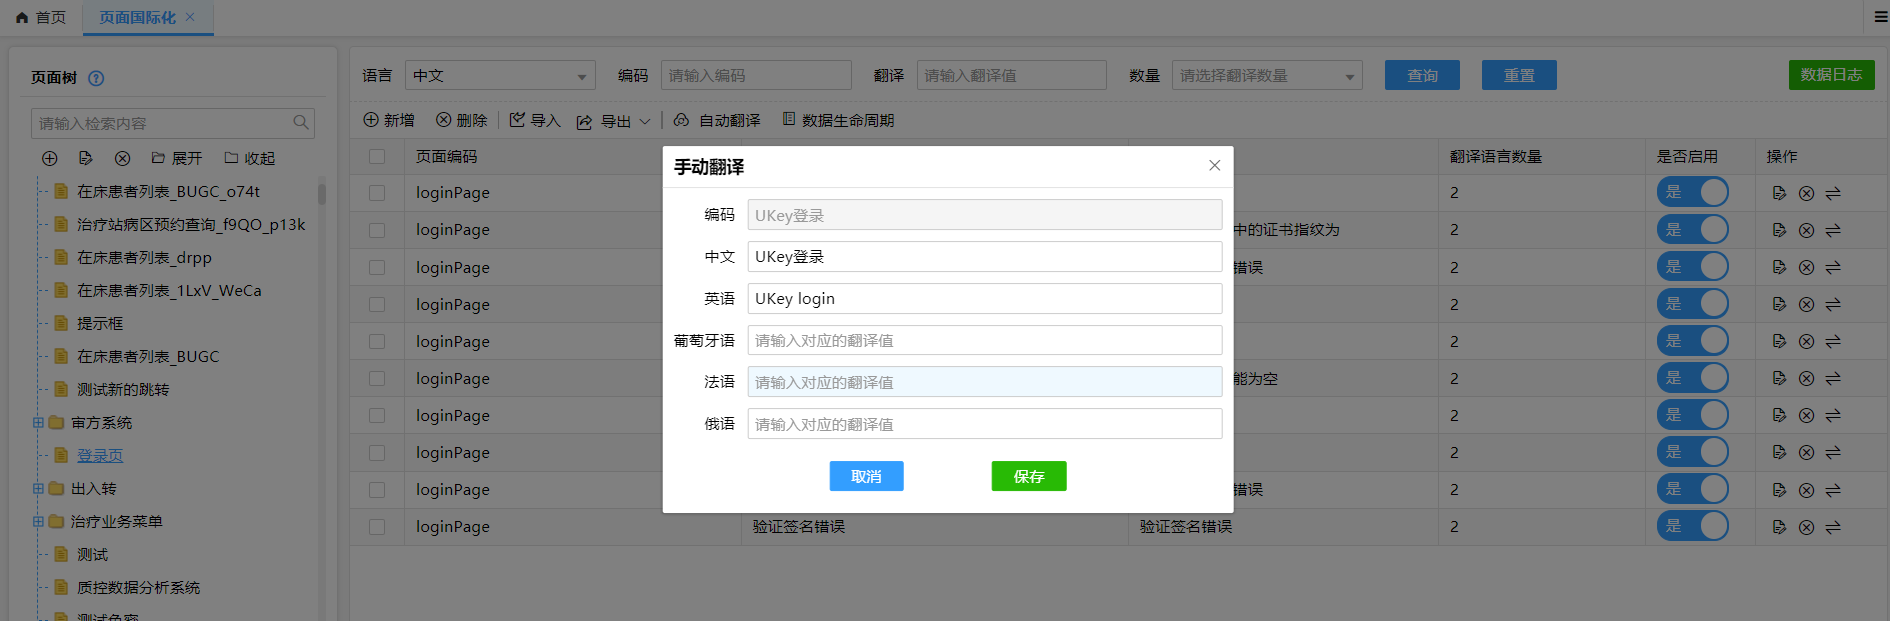1890x621 pixels.
Task: Expand the 出入转 folder in tree
Action: [38, 489]
